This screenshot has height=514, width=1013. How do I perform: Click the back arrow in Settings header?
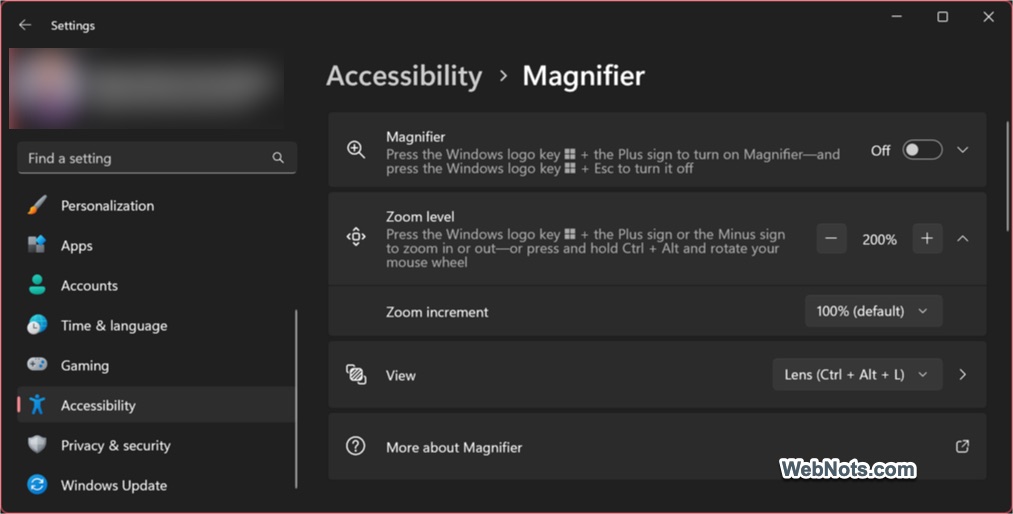25,25
